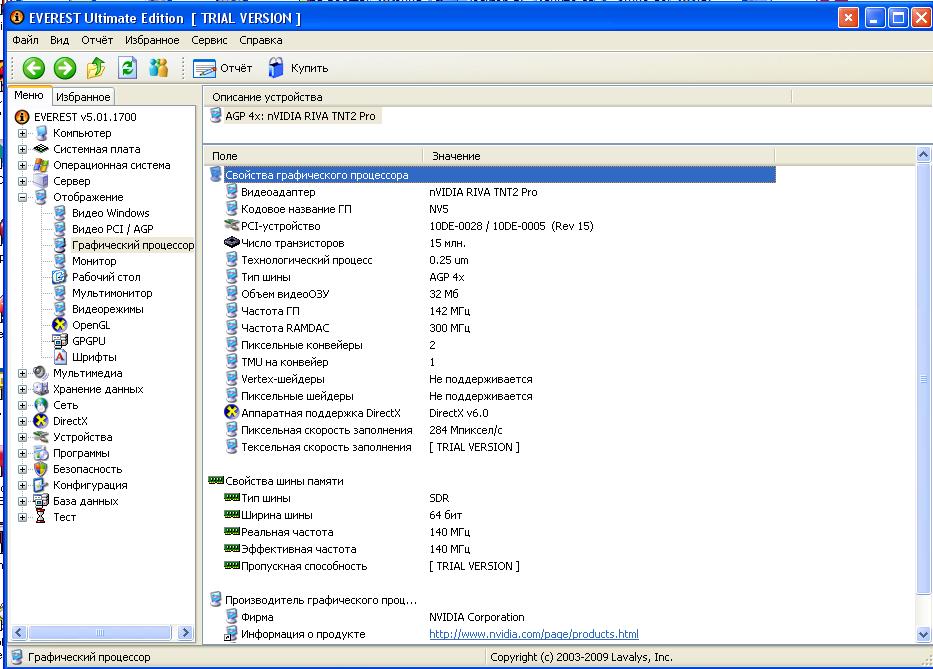The image size is (933, 669).
Task: Open the Отчёт menu in menu bar
Action: (x=97, y=40)
